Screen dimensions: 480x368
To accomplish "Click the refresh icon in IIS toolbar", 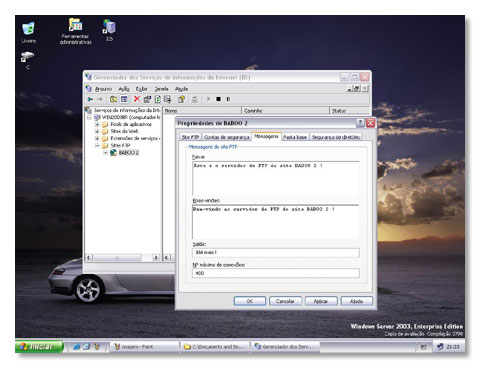I will coord(158,99).
